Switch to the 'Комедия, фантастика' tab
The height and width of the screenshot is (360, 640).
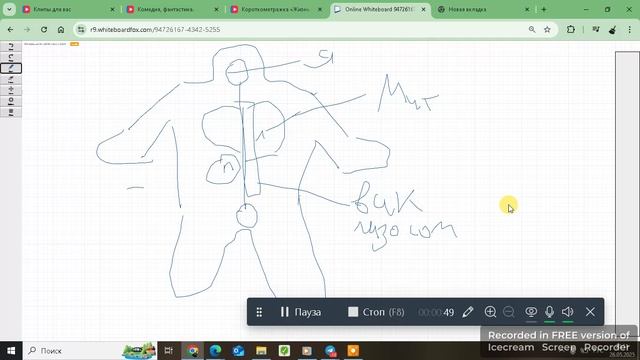(x=171, y=9)
